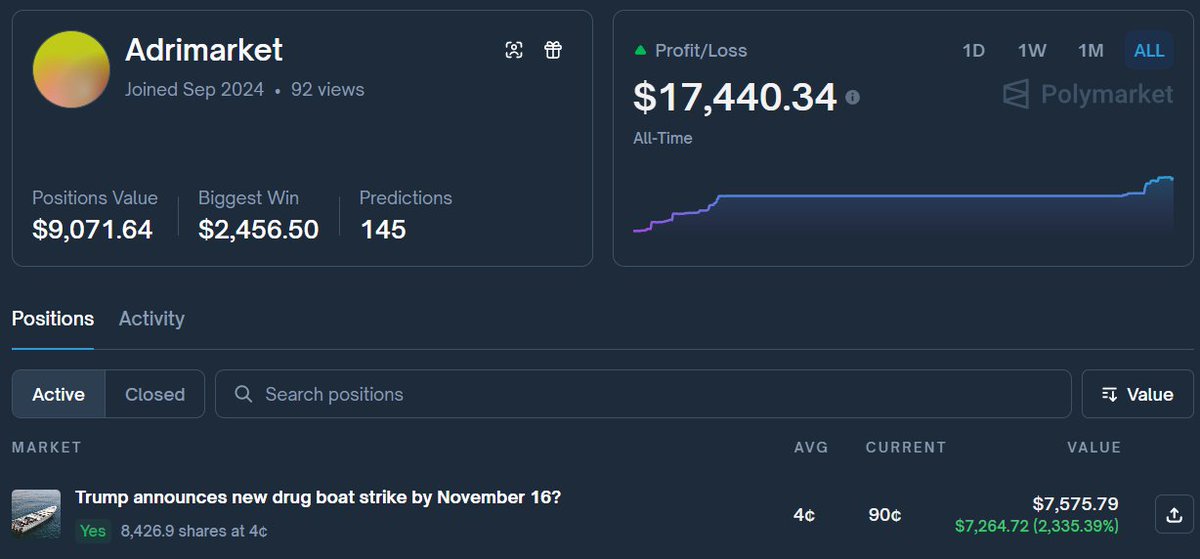The width and height of the screenshot is (1200, 559).
Task: Select the 1M timeframe
Action: click(x=1090, y=50)
